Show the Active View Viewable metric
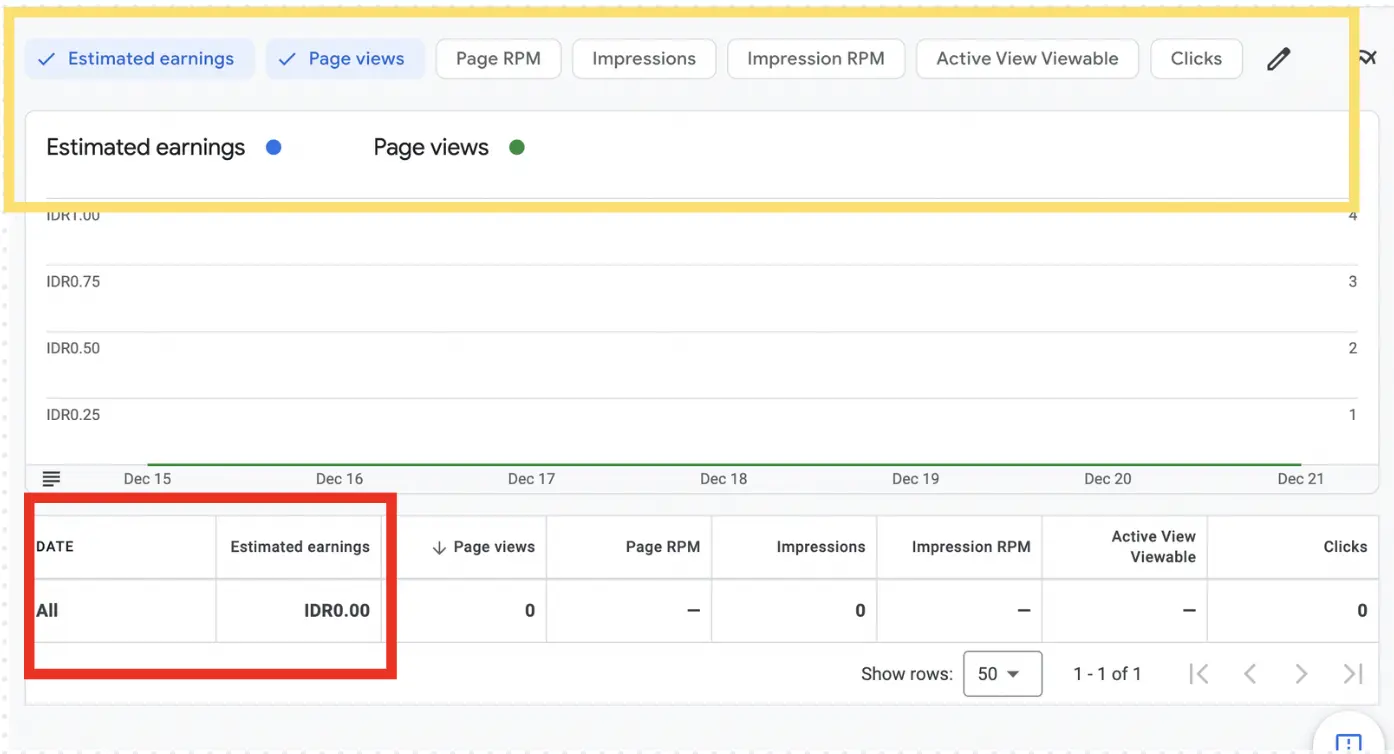 click(1027, 58)
